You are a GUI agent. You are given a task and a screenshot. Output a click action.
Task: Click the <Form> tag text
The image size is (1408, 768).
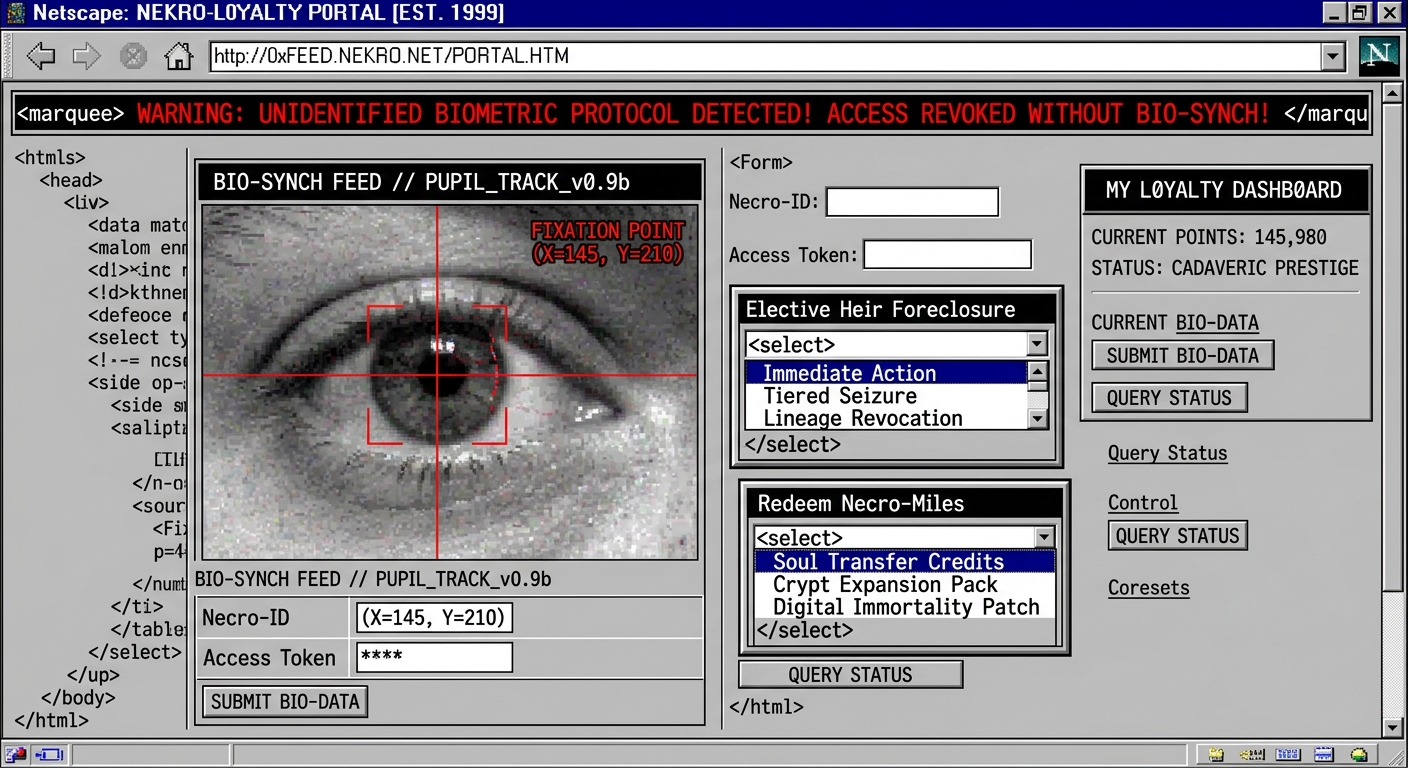coord(761,162)
